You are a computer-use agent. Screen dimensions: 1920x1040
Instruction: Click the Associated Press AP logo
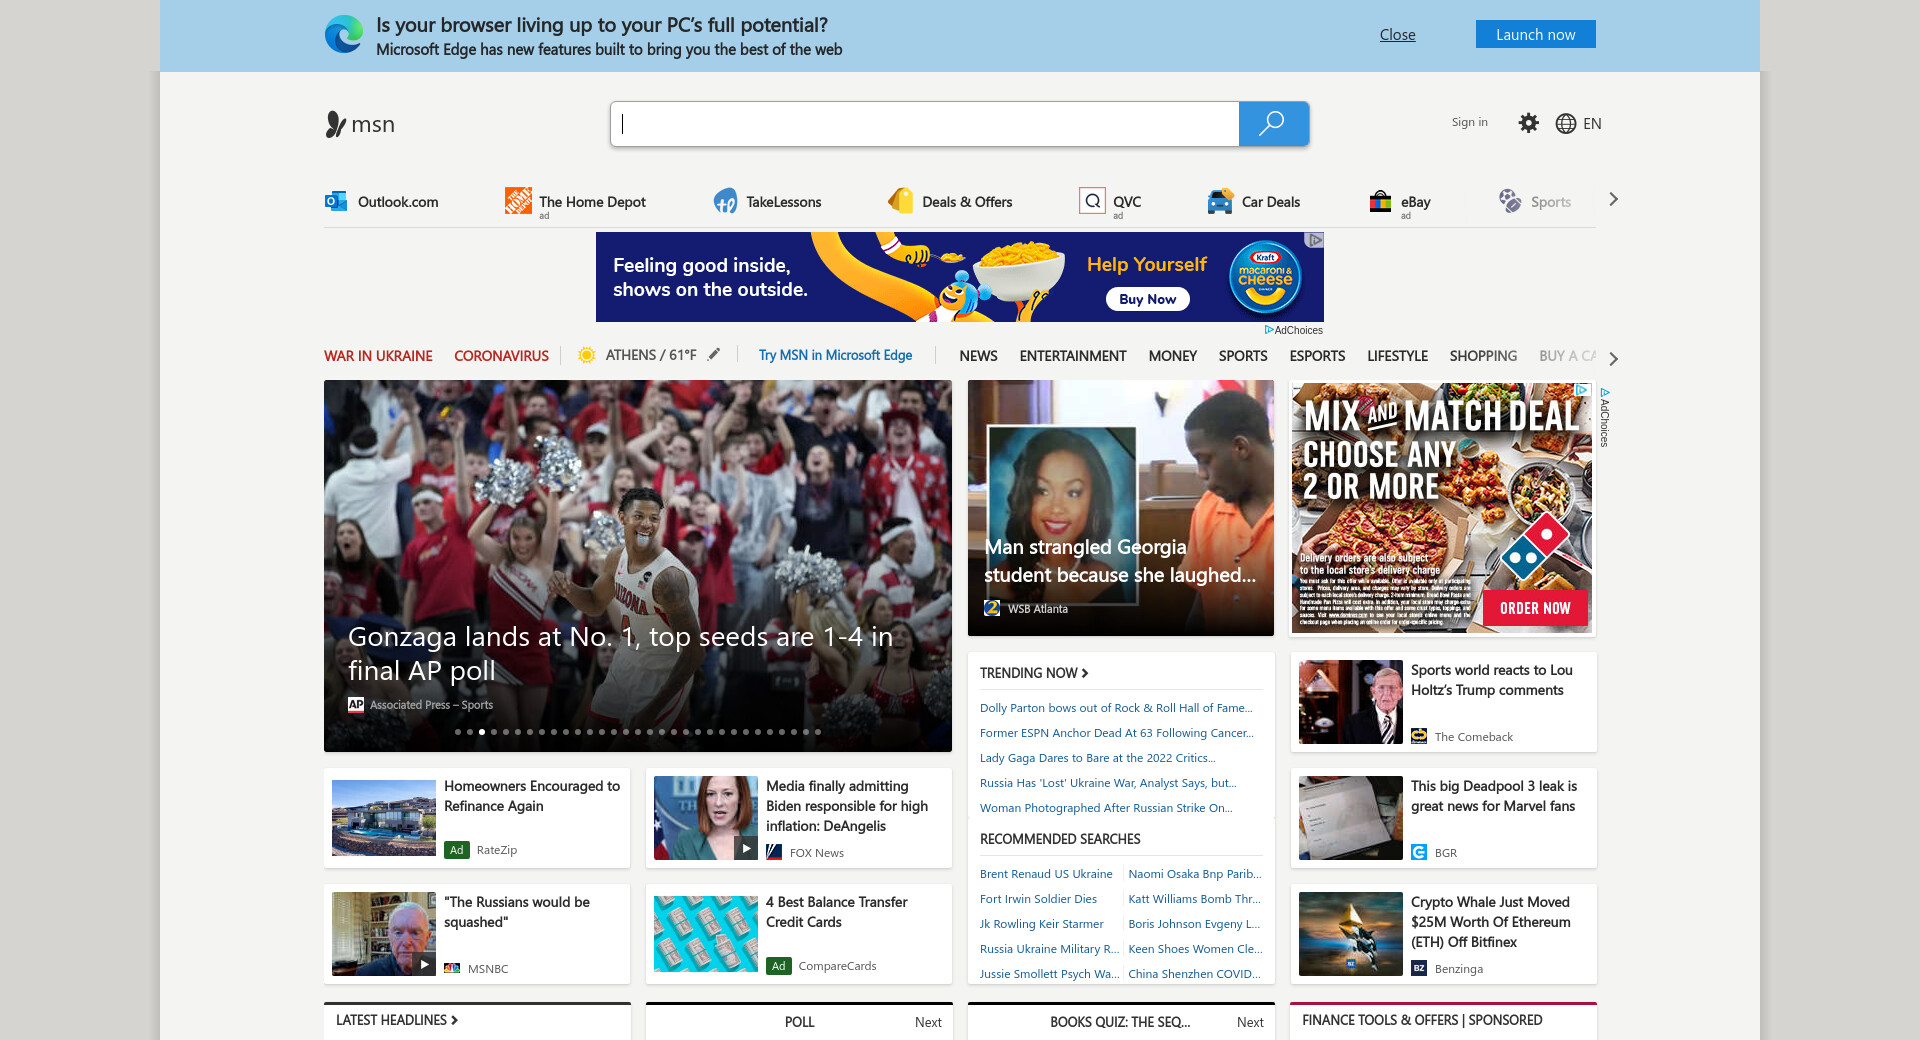(x=356, y=704)
